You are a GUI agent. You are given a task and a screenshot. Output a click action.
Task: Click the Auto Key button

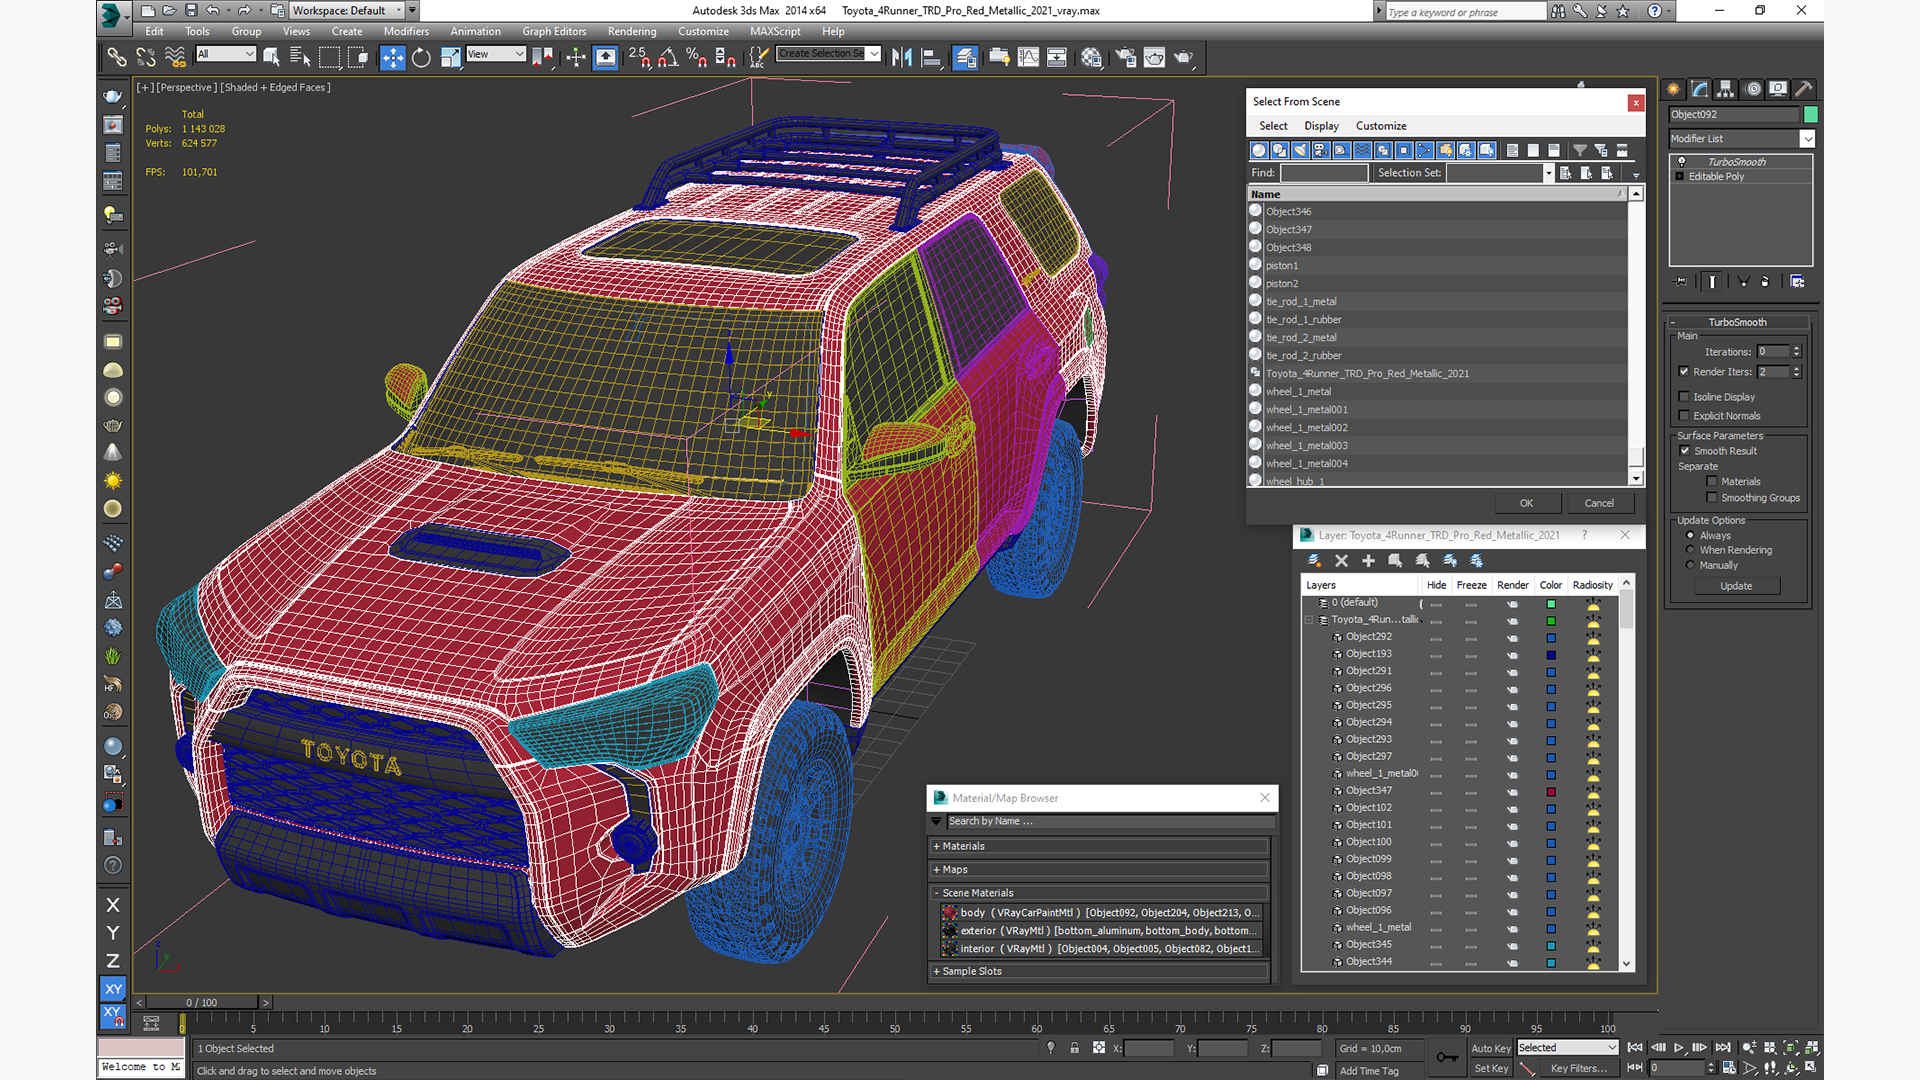(x=1490, y=1048)
